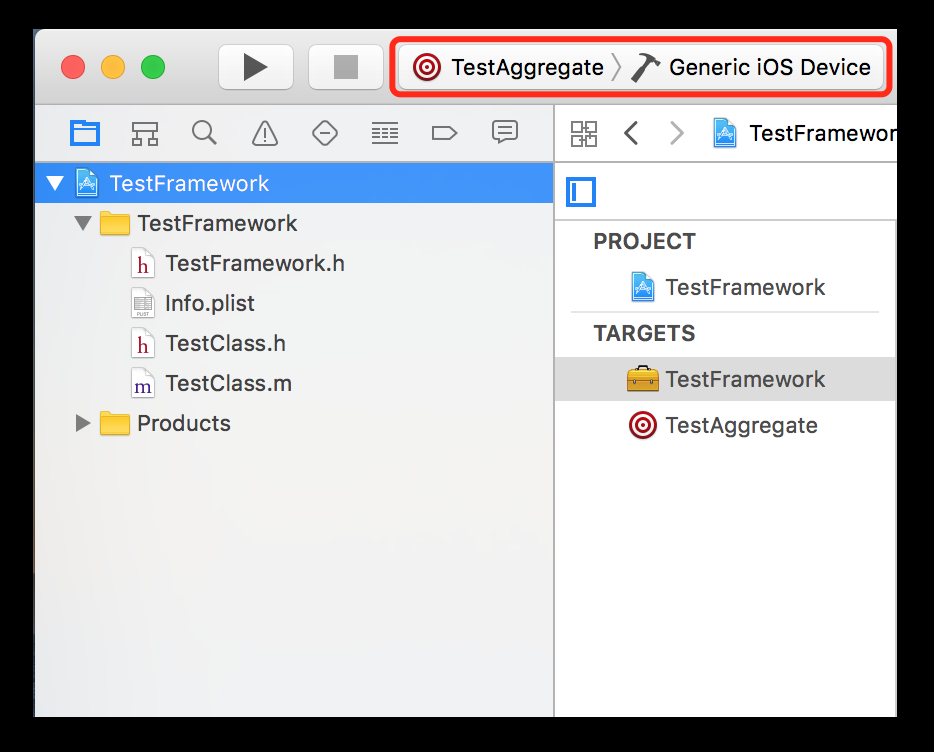Viewport: 934px width, 752px height.
Task: Select the TestAggregate target
Action: click(x=740, y=426)
